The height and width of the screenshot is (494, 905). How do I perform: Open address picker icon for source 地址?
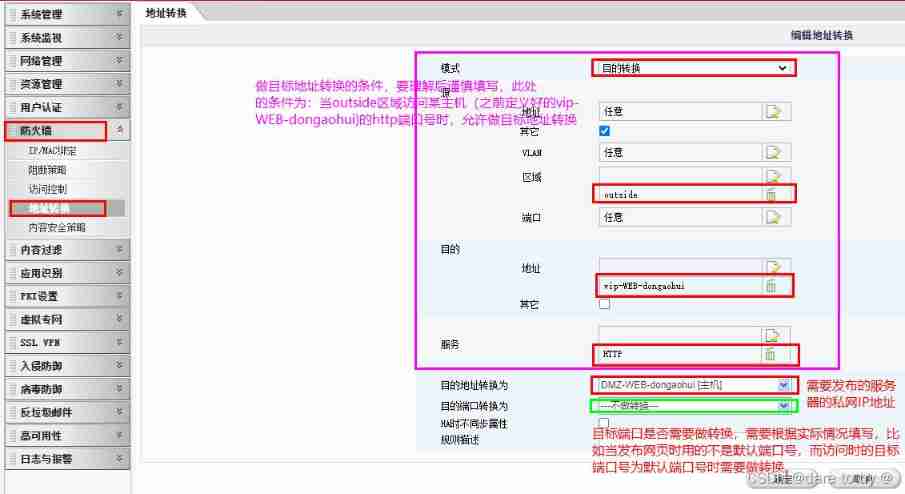click(x=773, y=111)
